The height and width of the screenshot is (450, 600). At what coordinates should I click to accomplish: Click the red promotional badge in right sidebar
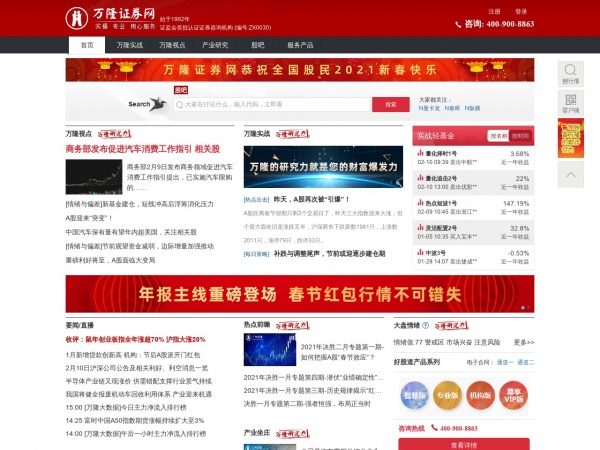pos(571,138)
